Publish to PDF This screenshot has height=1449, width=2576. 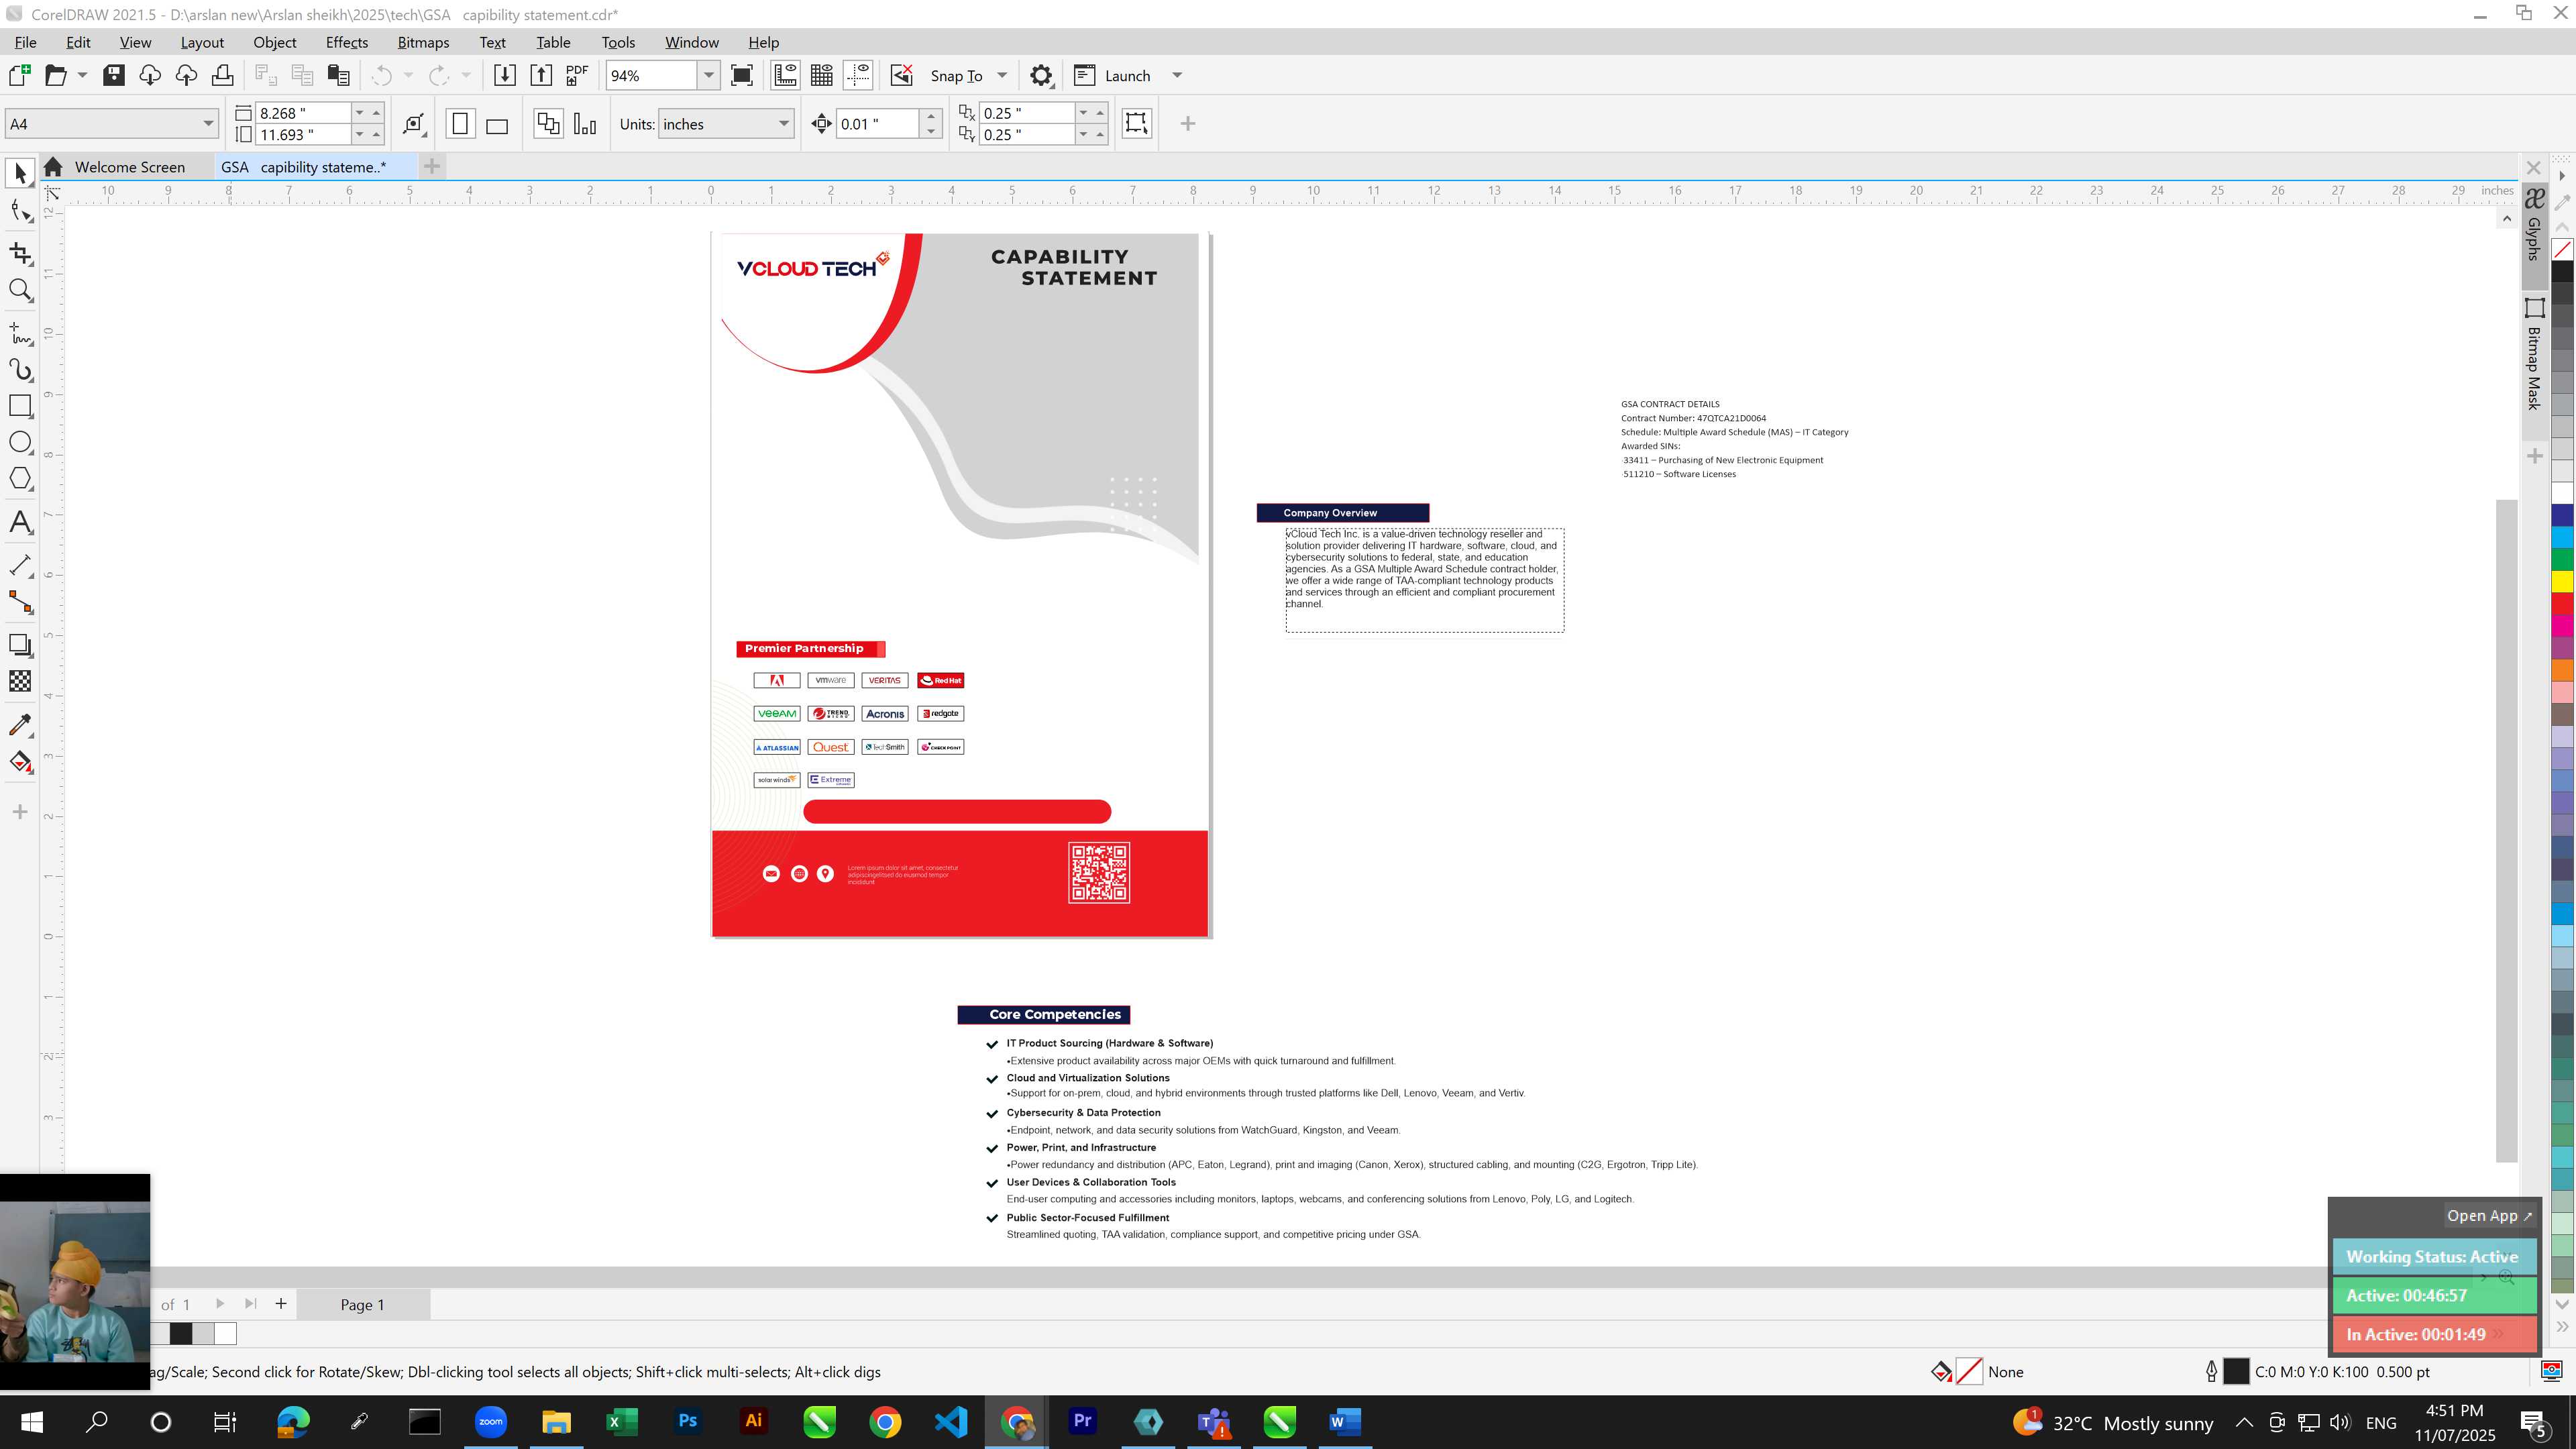(577, 75)
